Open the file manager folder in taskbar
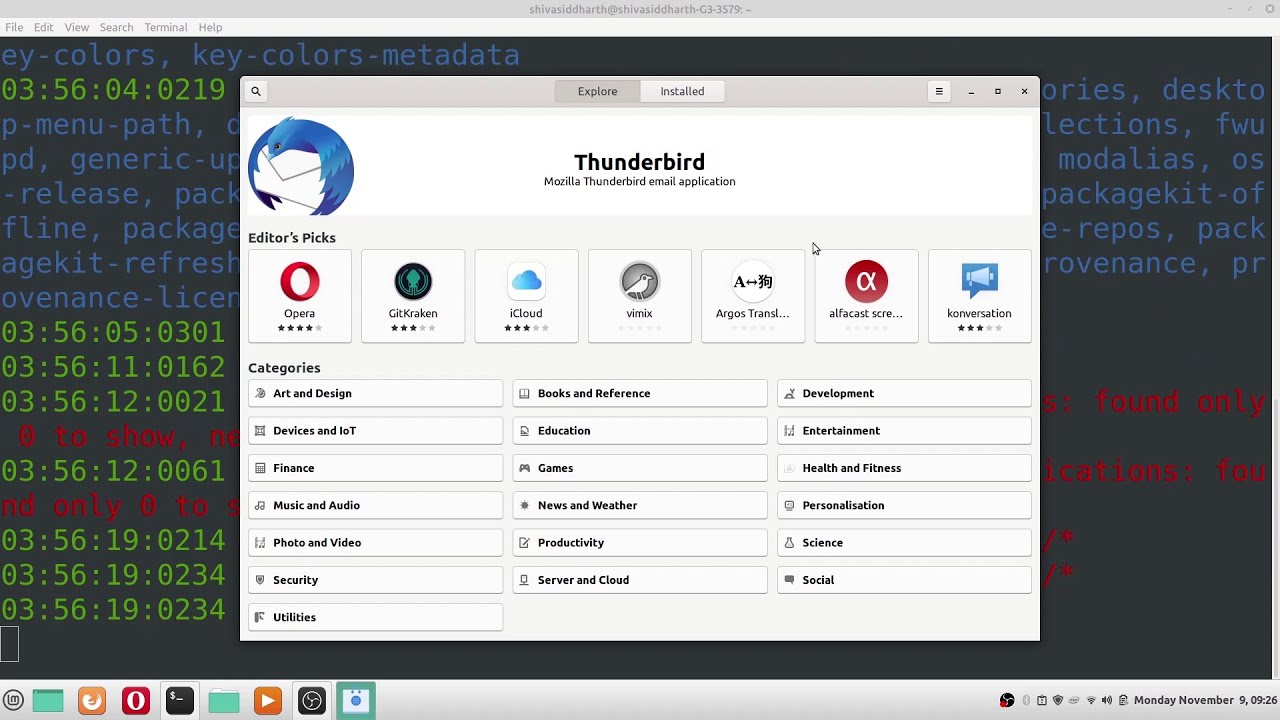 [224, 701]
